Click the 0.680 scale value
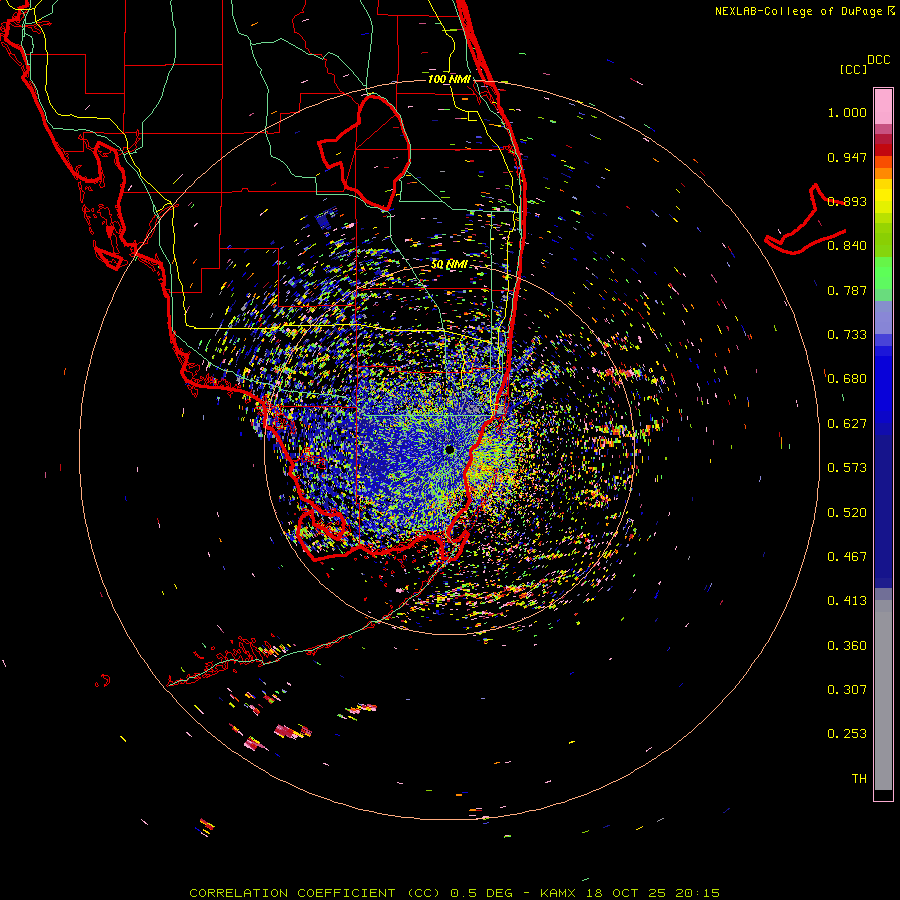This screenshot has width=900, height=900. pos(847,379)
